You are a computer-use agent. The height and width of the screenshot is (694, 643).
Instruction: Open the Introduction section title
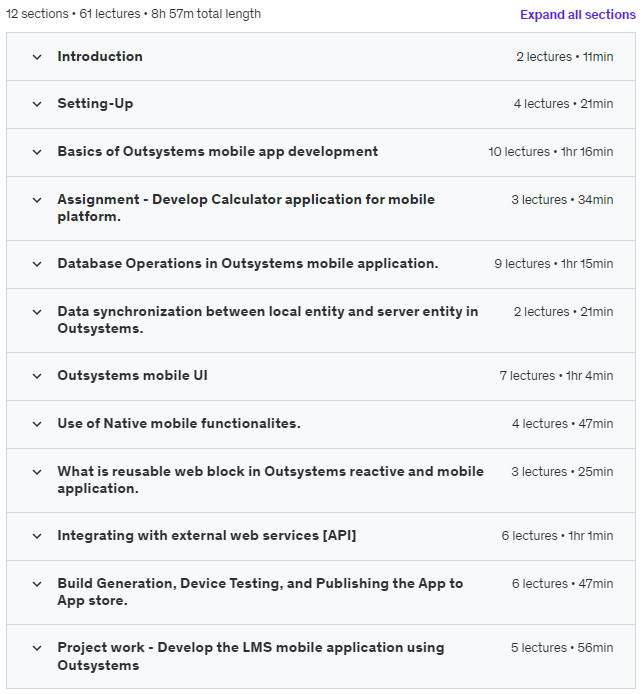pyautogui.click(x=100, y=56)
